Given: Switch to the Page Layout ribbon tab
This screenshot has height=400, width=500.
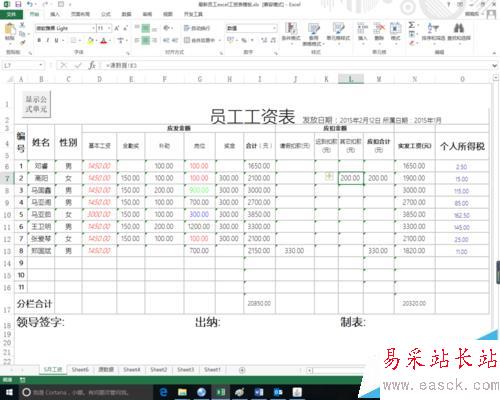Looking at the screenshot, I should pyautogui.click(x=80, y=14).
